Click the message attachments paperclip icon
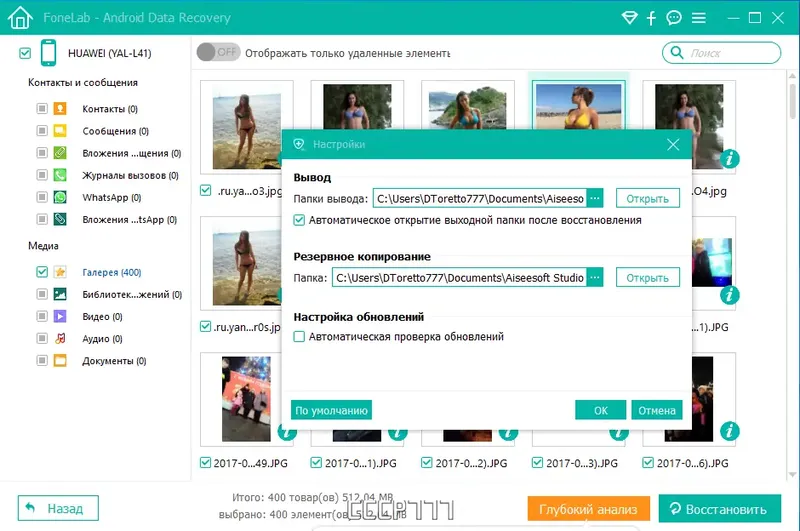Screen dimensions: 800x531 point(60,153)
